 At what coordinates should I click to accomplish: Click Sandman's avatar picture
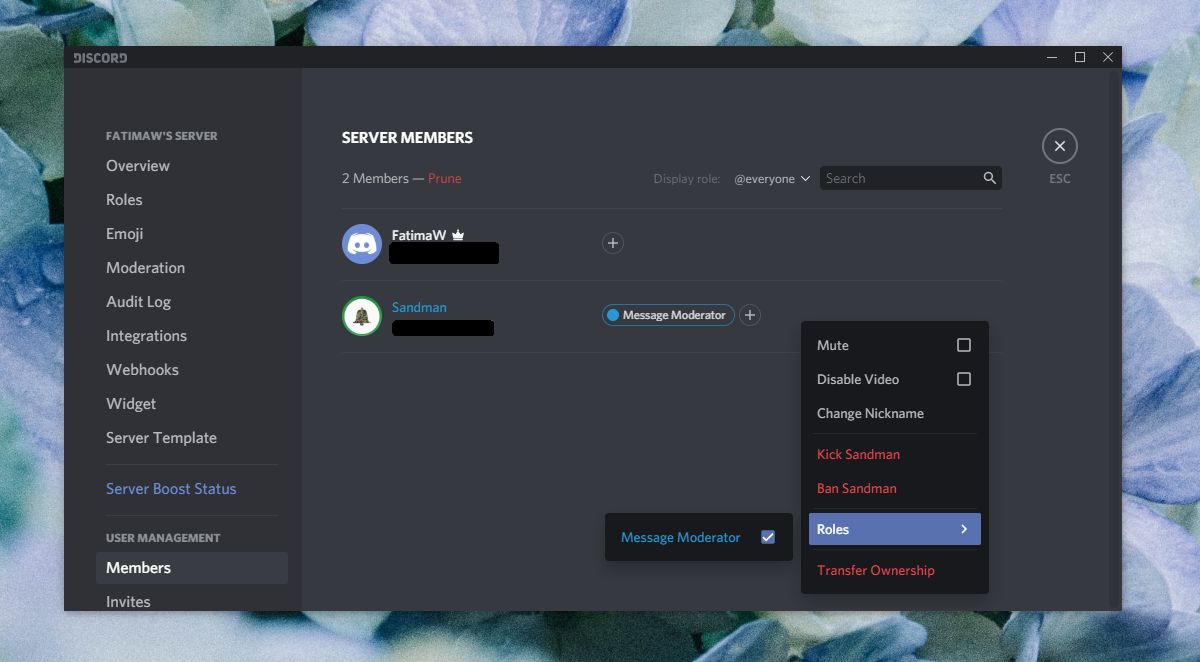click(x=362, y=316)
